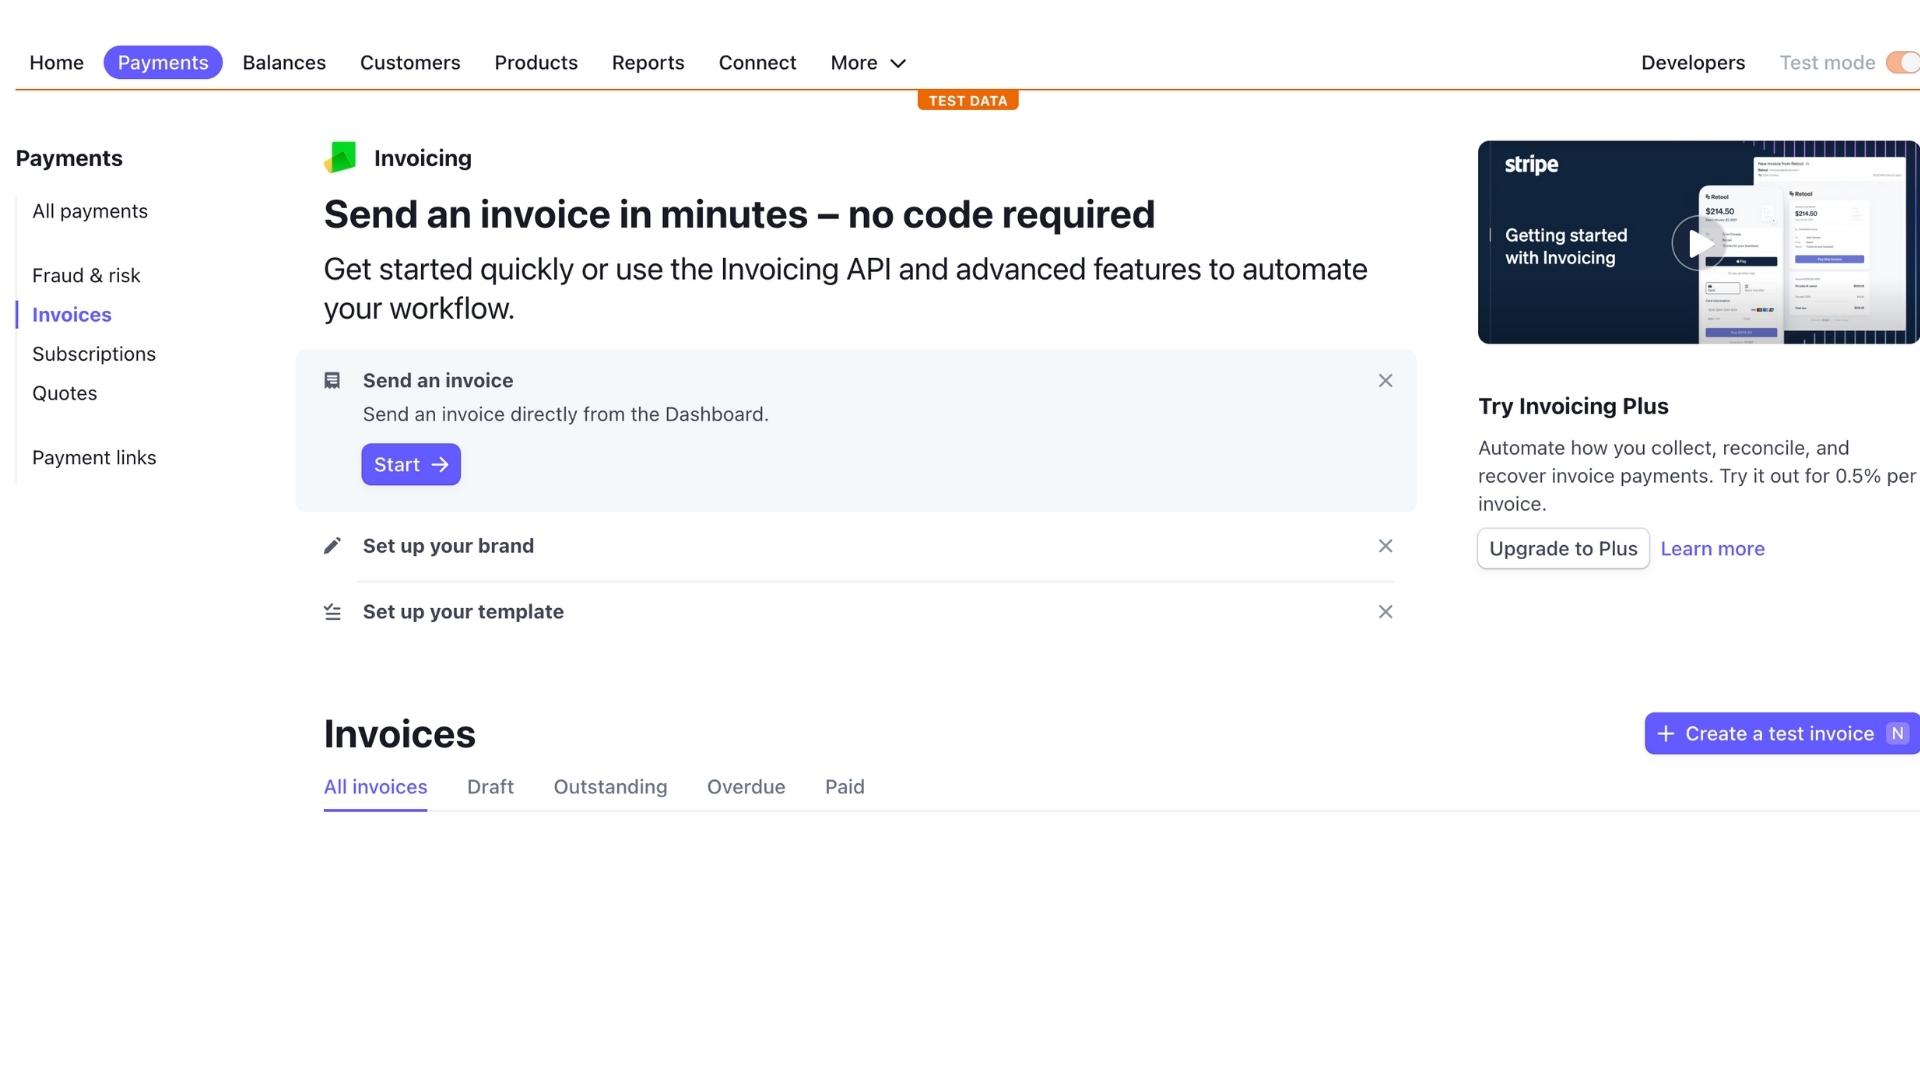1920x1080 pixels.
Task: Click the Invoicing icon in sidebar
Action: [342, 157]
